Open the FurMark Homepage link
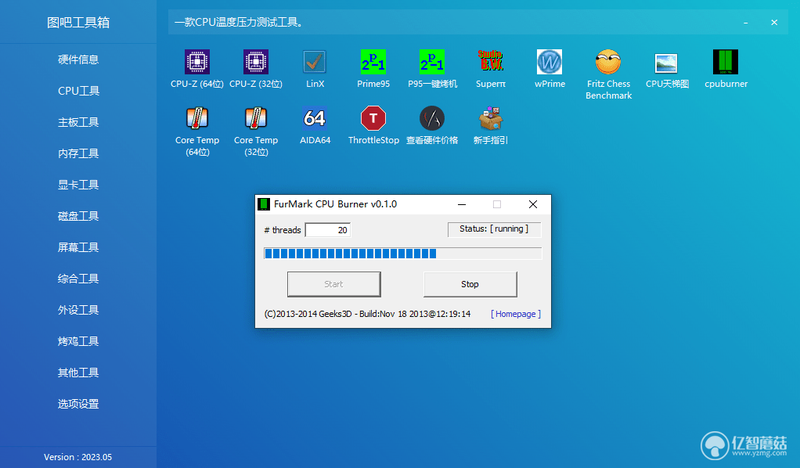 [515, 314]
